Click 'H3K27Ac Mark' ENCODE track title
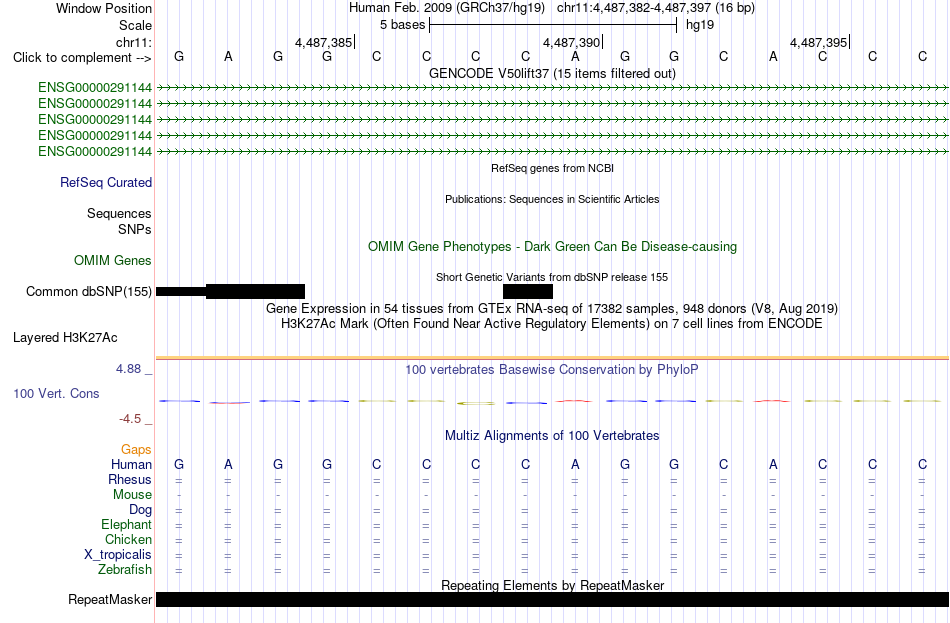This screenshot has height=623, width=950. pos(552,324)
